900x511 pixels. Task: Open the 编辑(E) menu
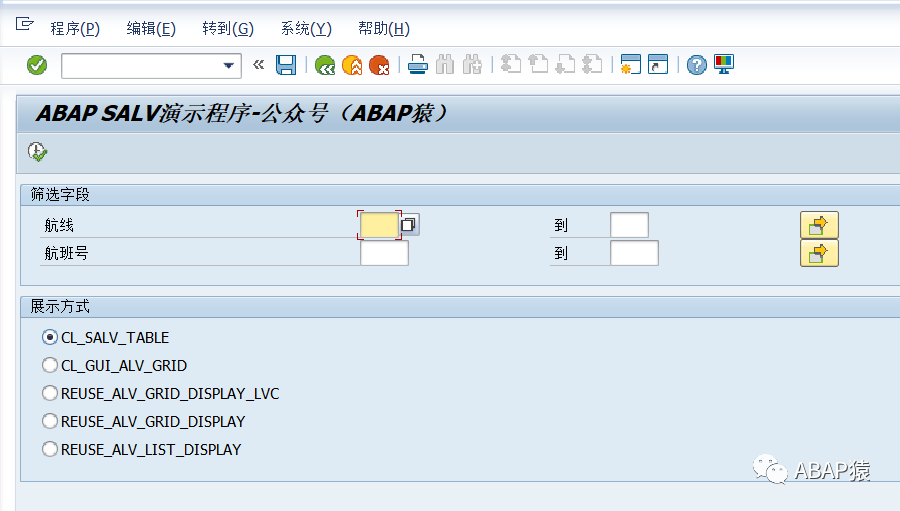[x=151, y=28]
